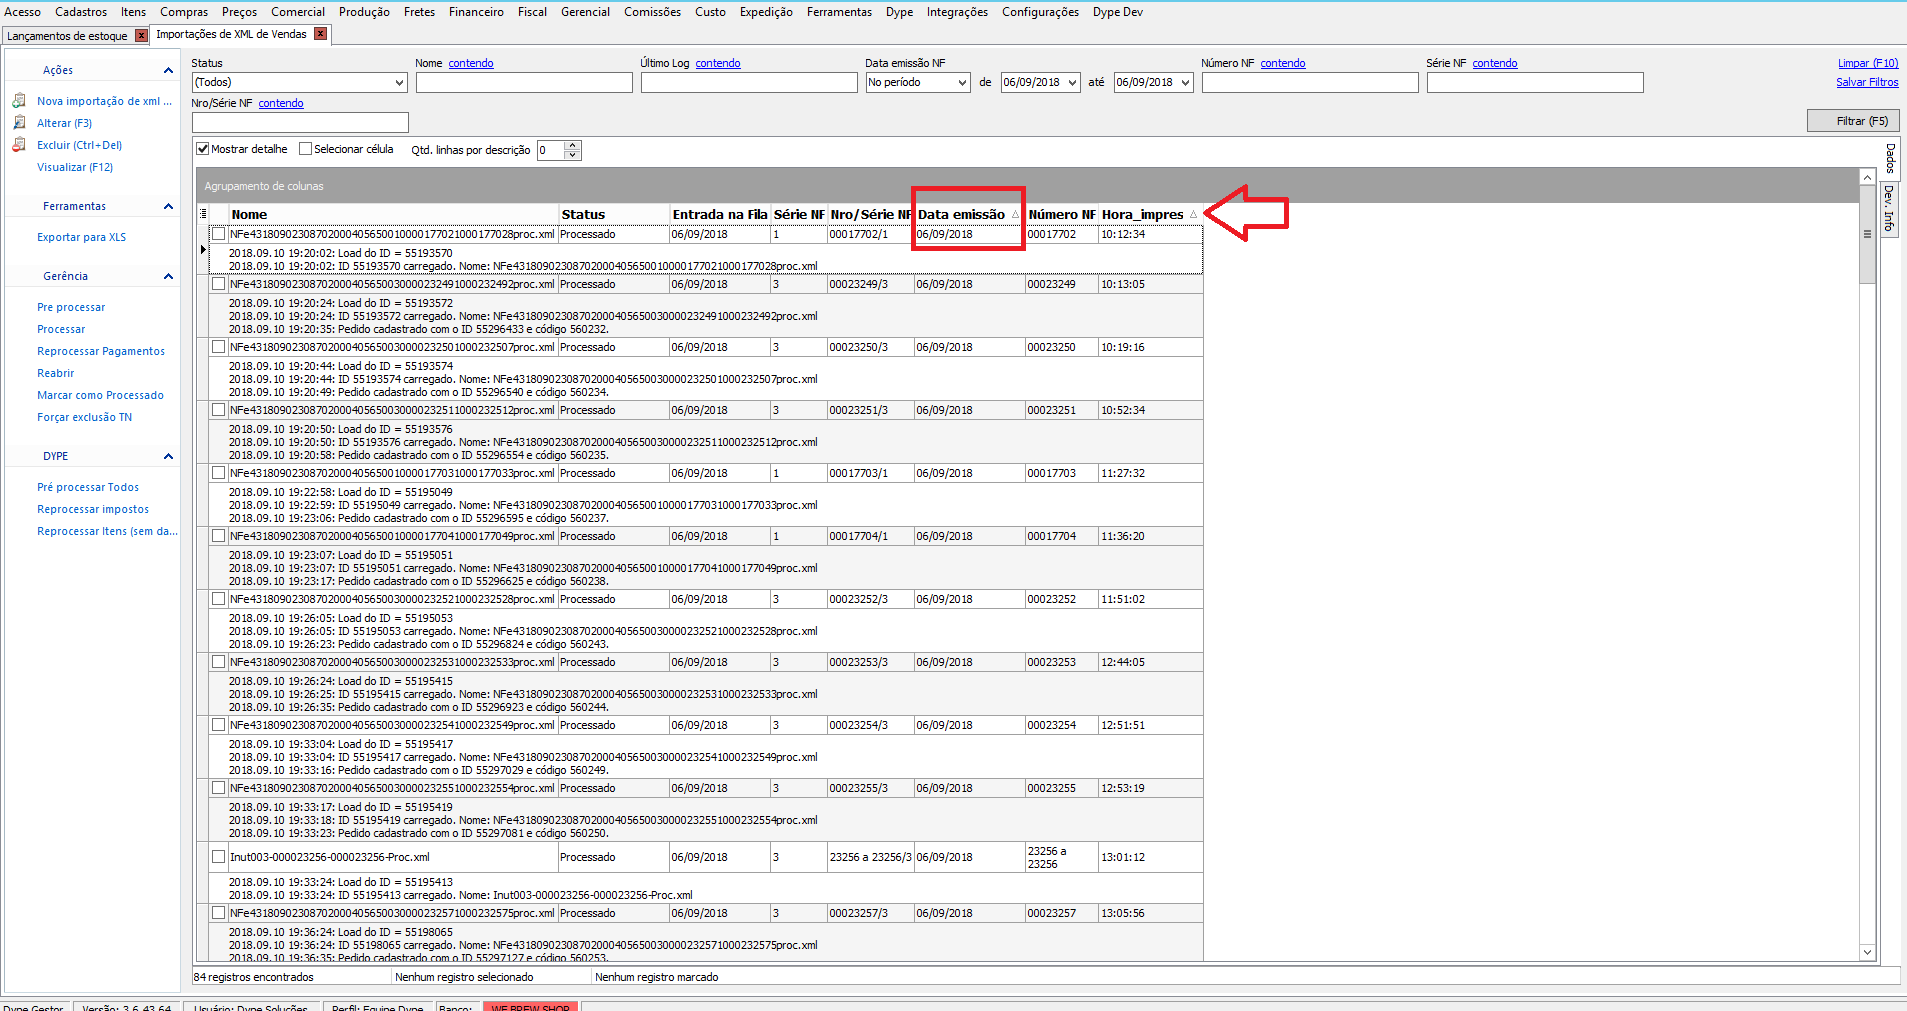This screenshot has width=1907, height=1011.
Task: Sort by Hora_impres column header
Action: [x=1150, y=214]
